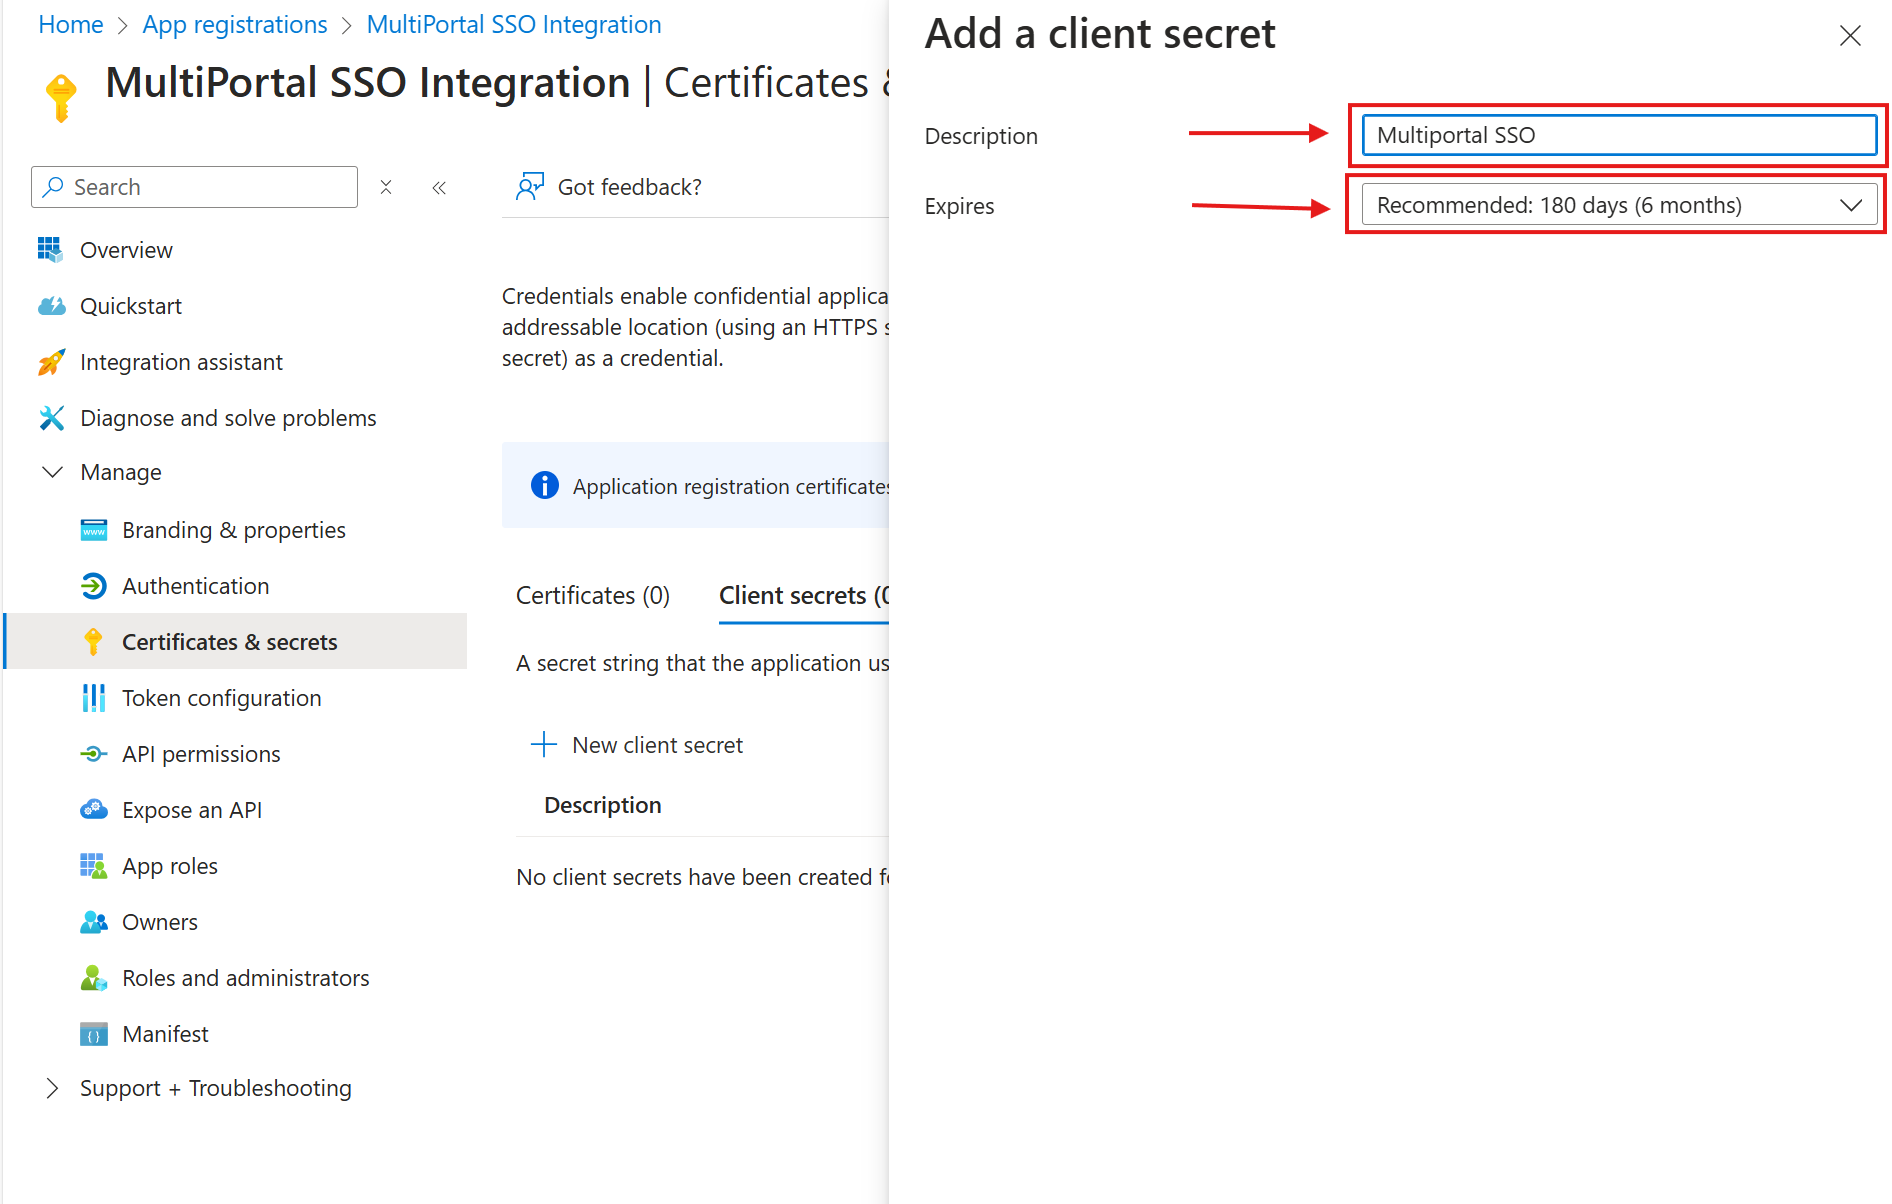
Task: Click the Certificates & secrets key icon in sidebar
Action: (93, 642)
